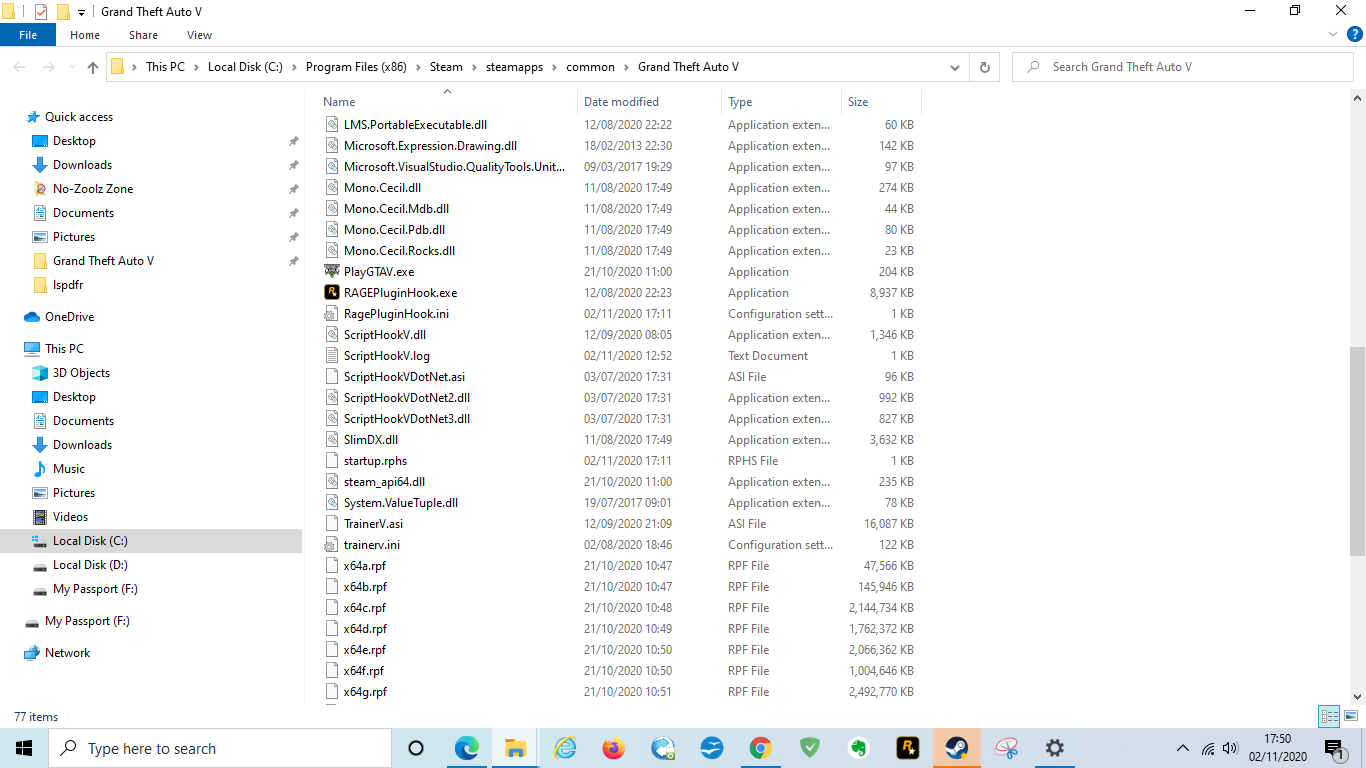Launch Rockstar Games Launcher from taskbar
Viewport: 1366px width, 768px height.
(x=907, y=748)
